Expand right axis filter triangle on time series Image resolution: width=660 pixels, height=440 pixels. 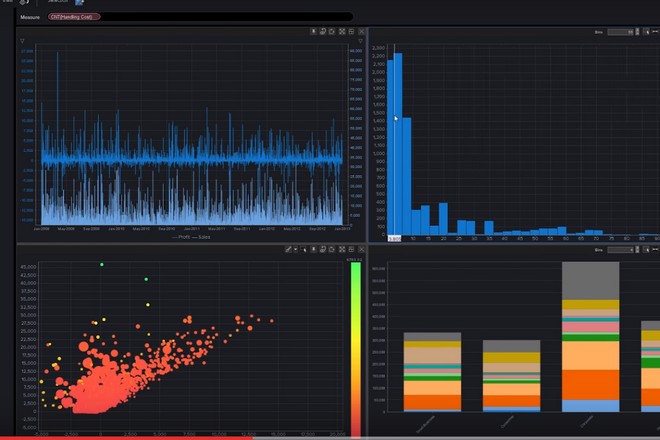[359, 41]
